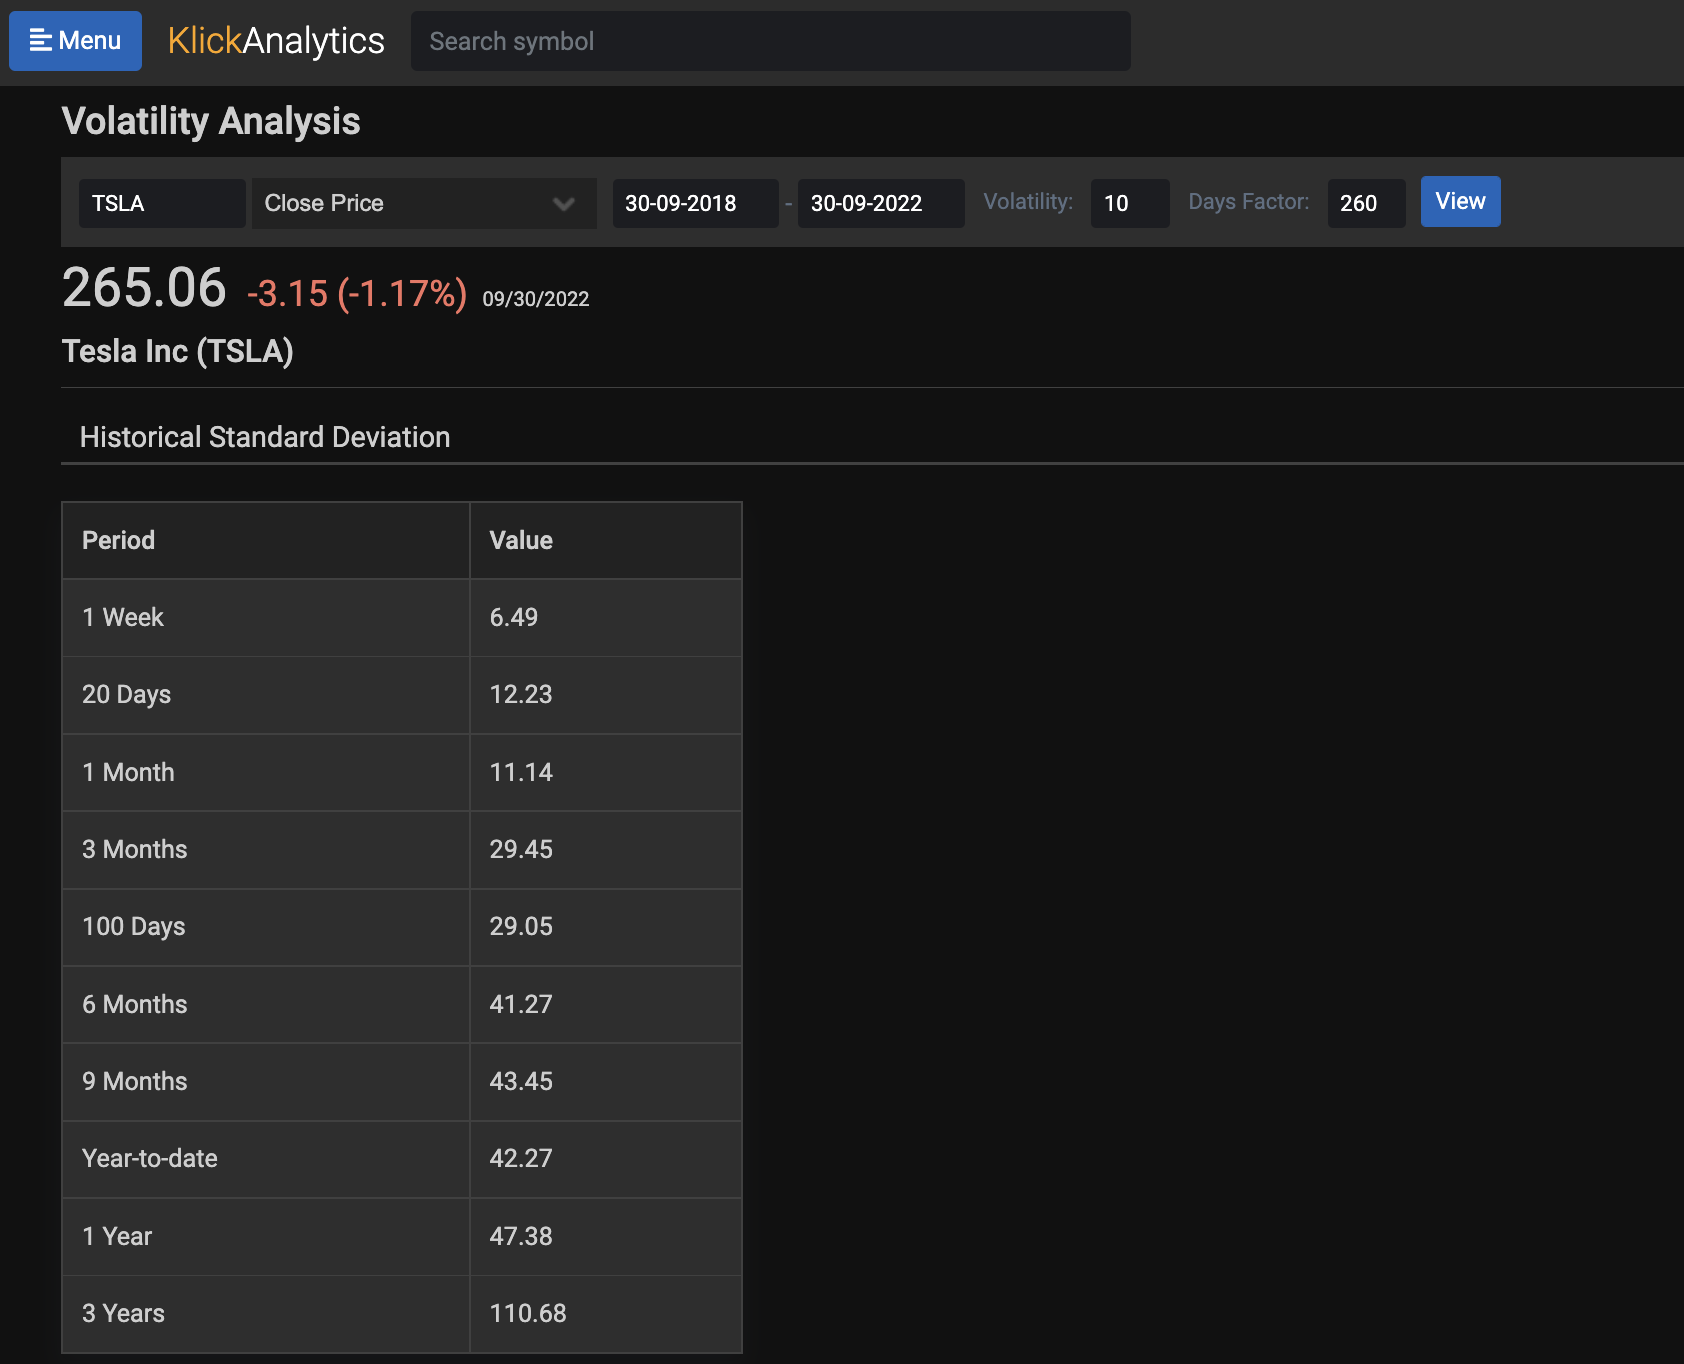Open the Historical Standard Deviation section heading
The height and width of the screenshot is (1364, 1684).
click(265, 437)
